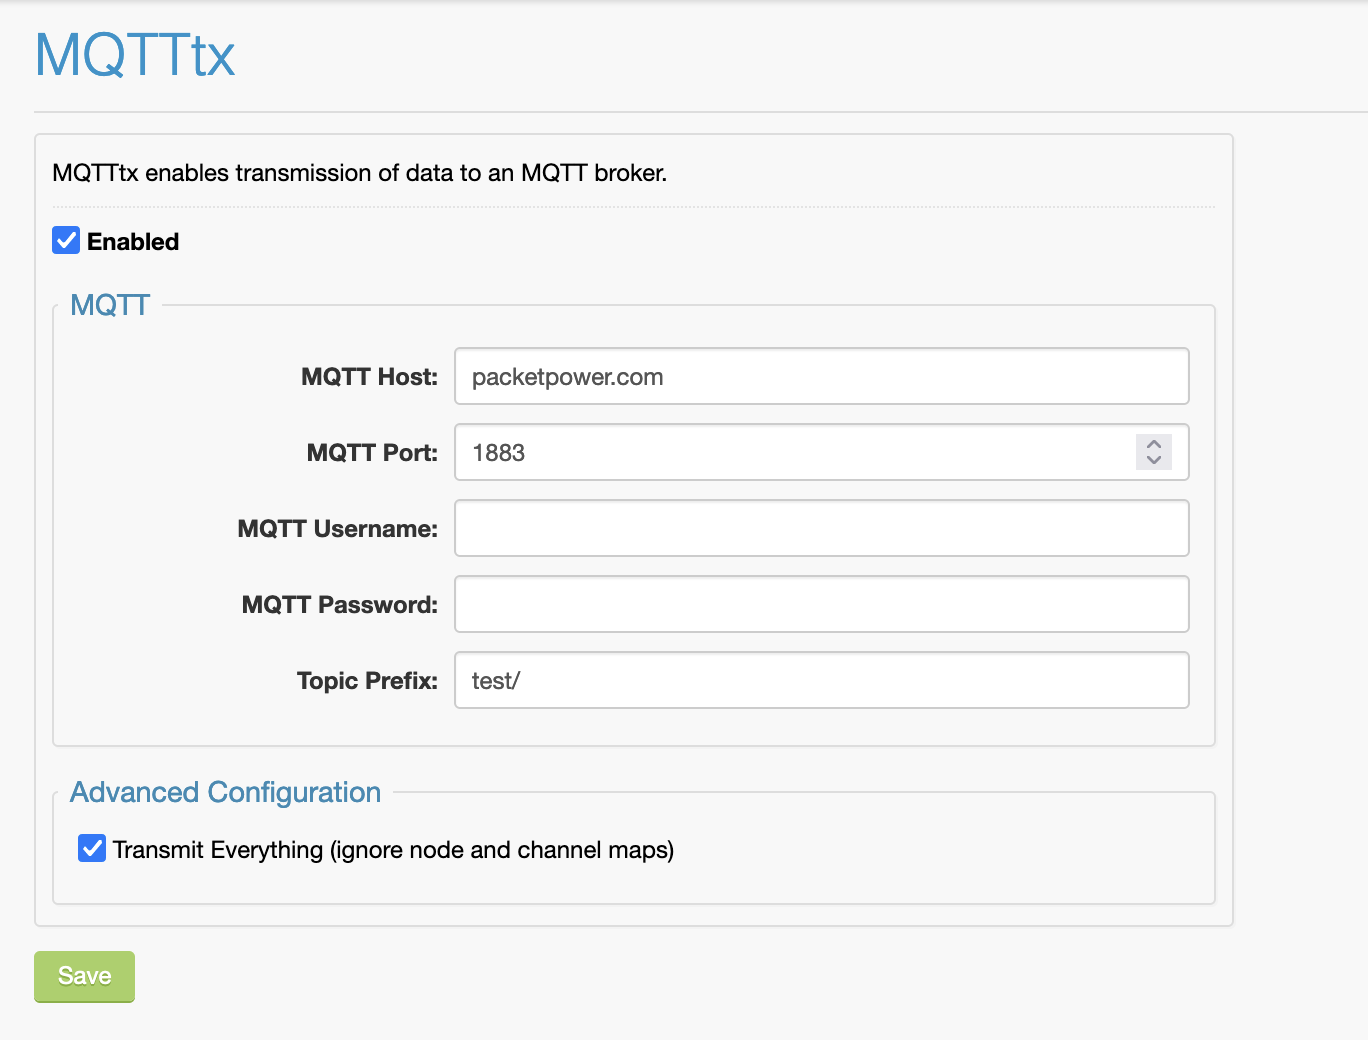Click the Transmit Everything label text
This screenshot has height=1040, width=1368.
[393, 850]
